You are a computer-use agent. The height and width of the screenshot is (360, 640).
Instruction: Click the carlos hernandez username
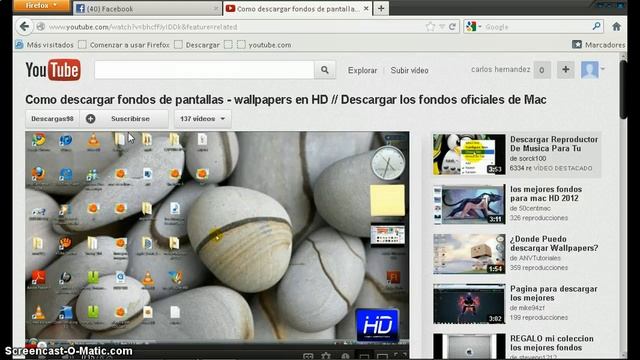[500, 69]
